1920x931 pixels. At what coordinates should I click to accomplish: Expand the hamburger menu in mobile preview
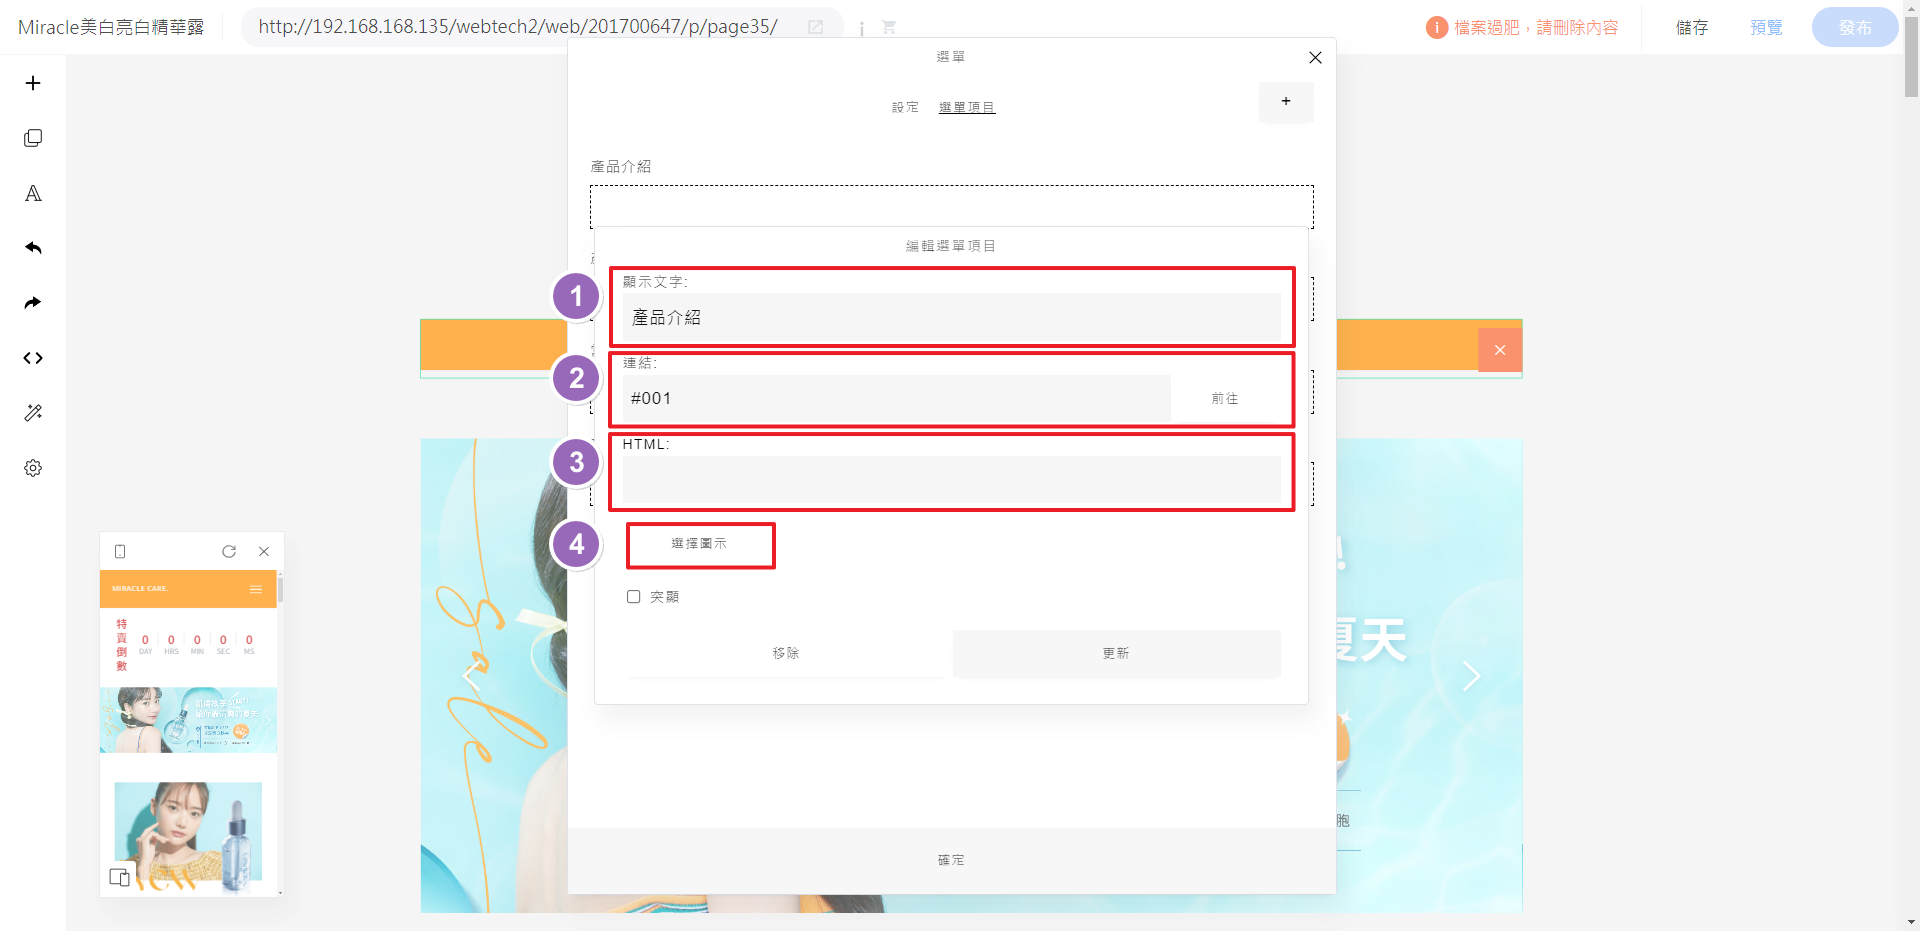tap(256, 589)
